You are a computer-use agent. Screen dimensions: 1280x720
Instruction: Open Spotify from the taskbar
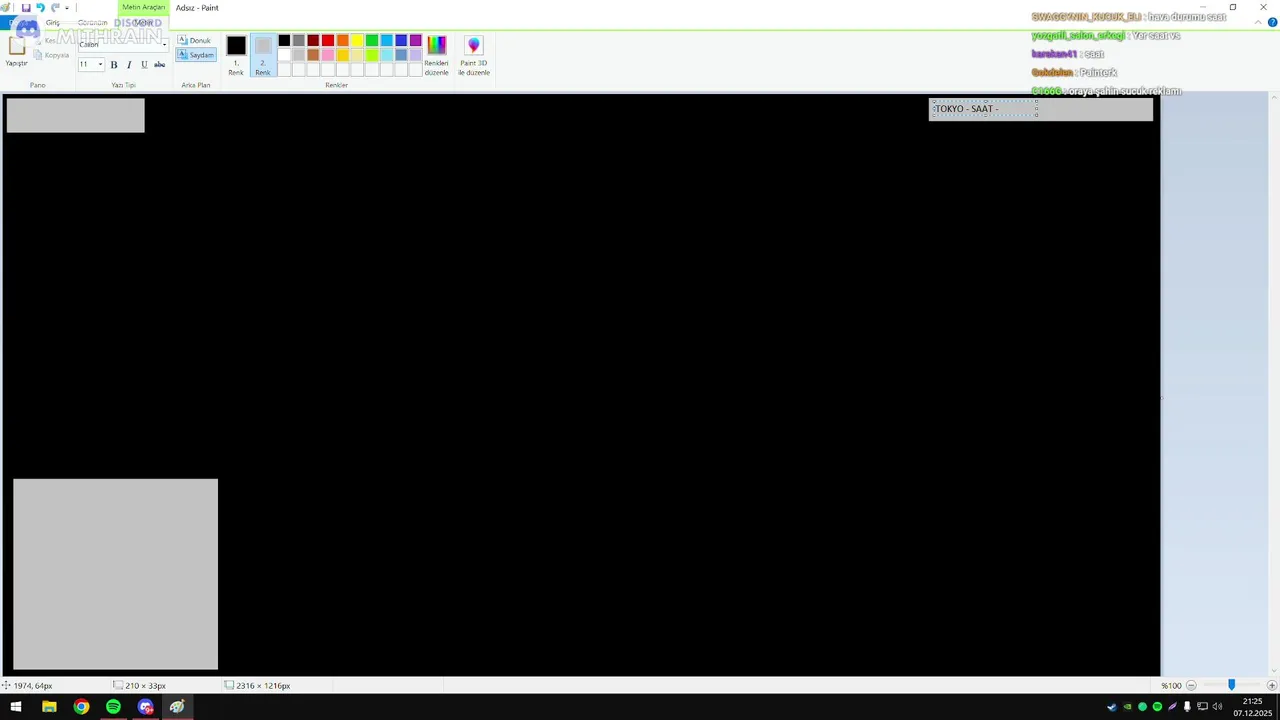point(113,707)
